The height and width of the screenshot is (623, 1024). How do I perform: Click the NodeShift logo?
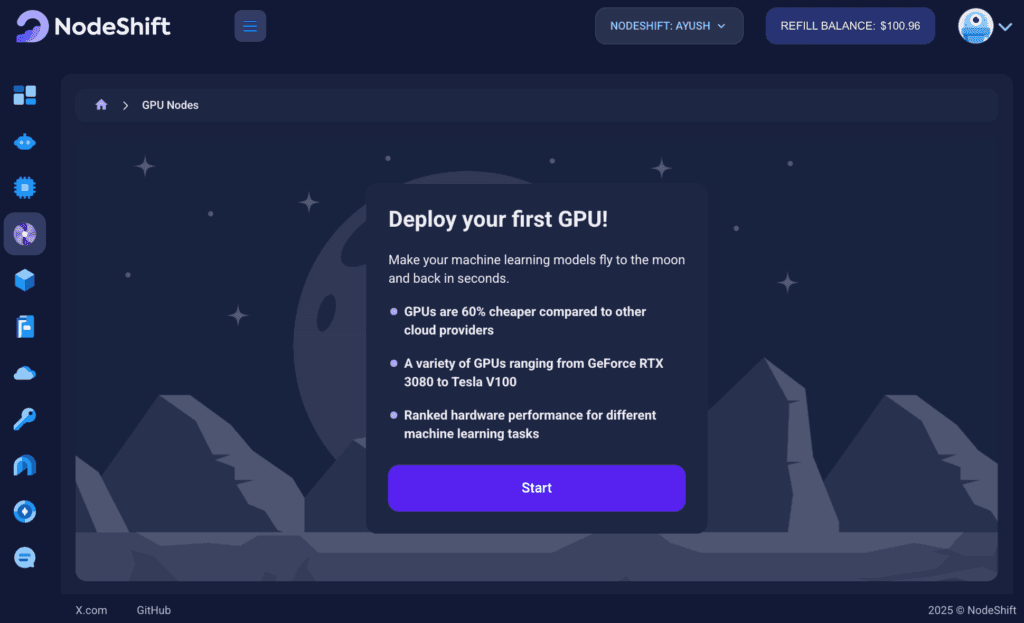coord(93,26)
